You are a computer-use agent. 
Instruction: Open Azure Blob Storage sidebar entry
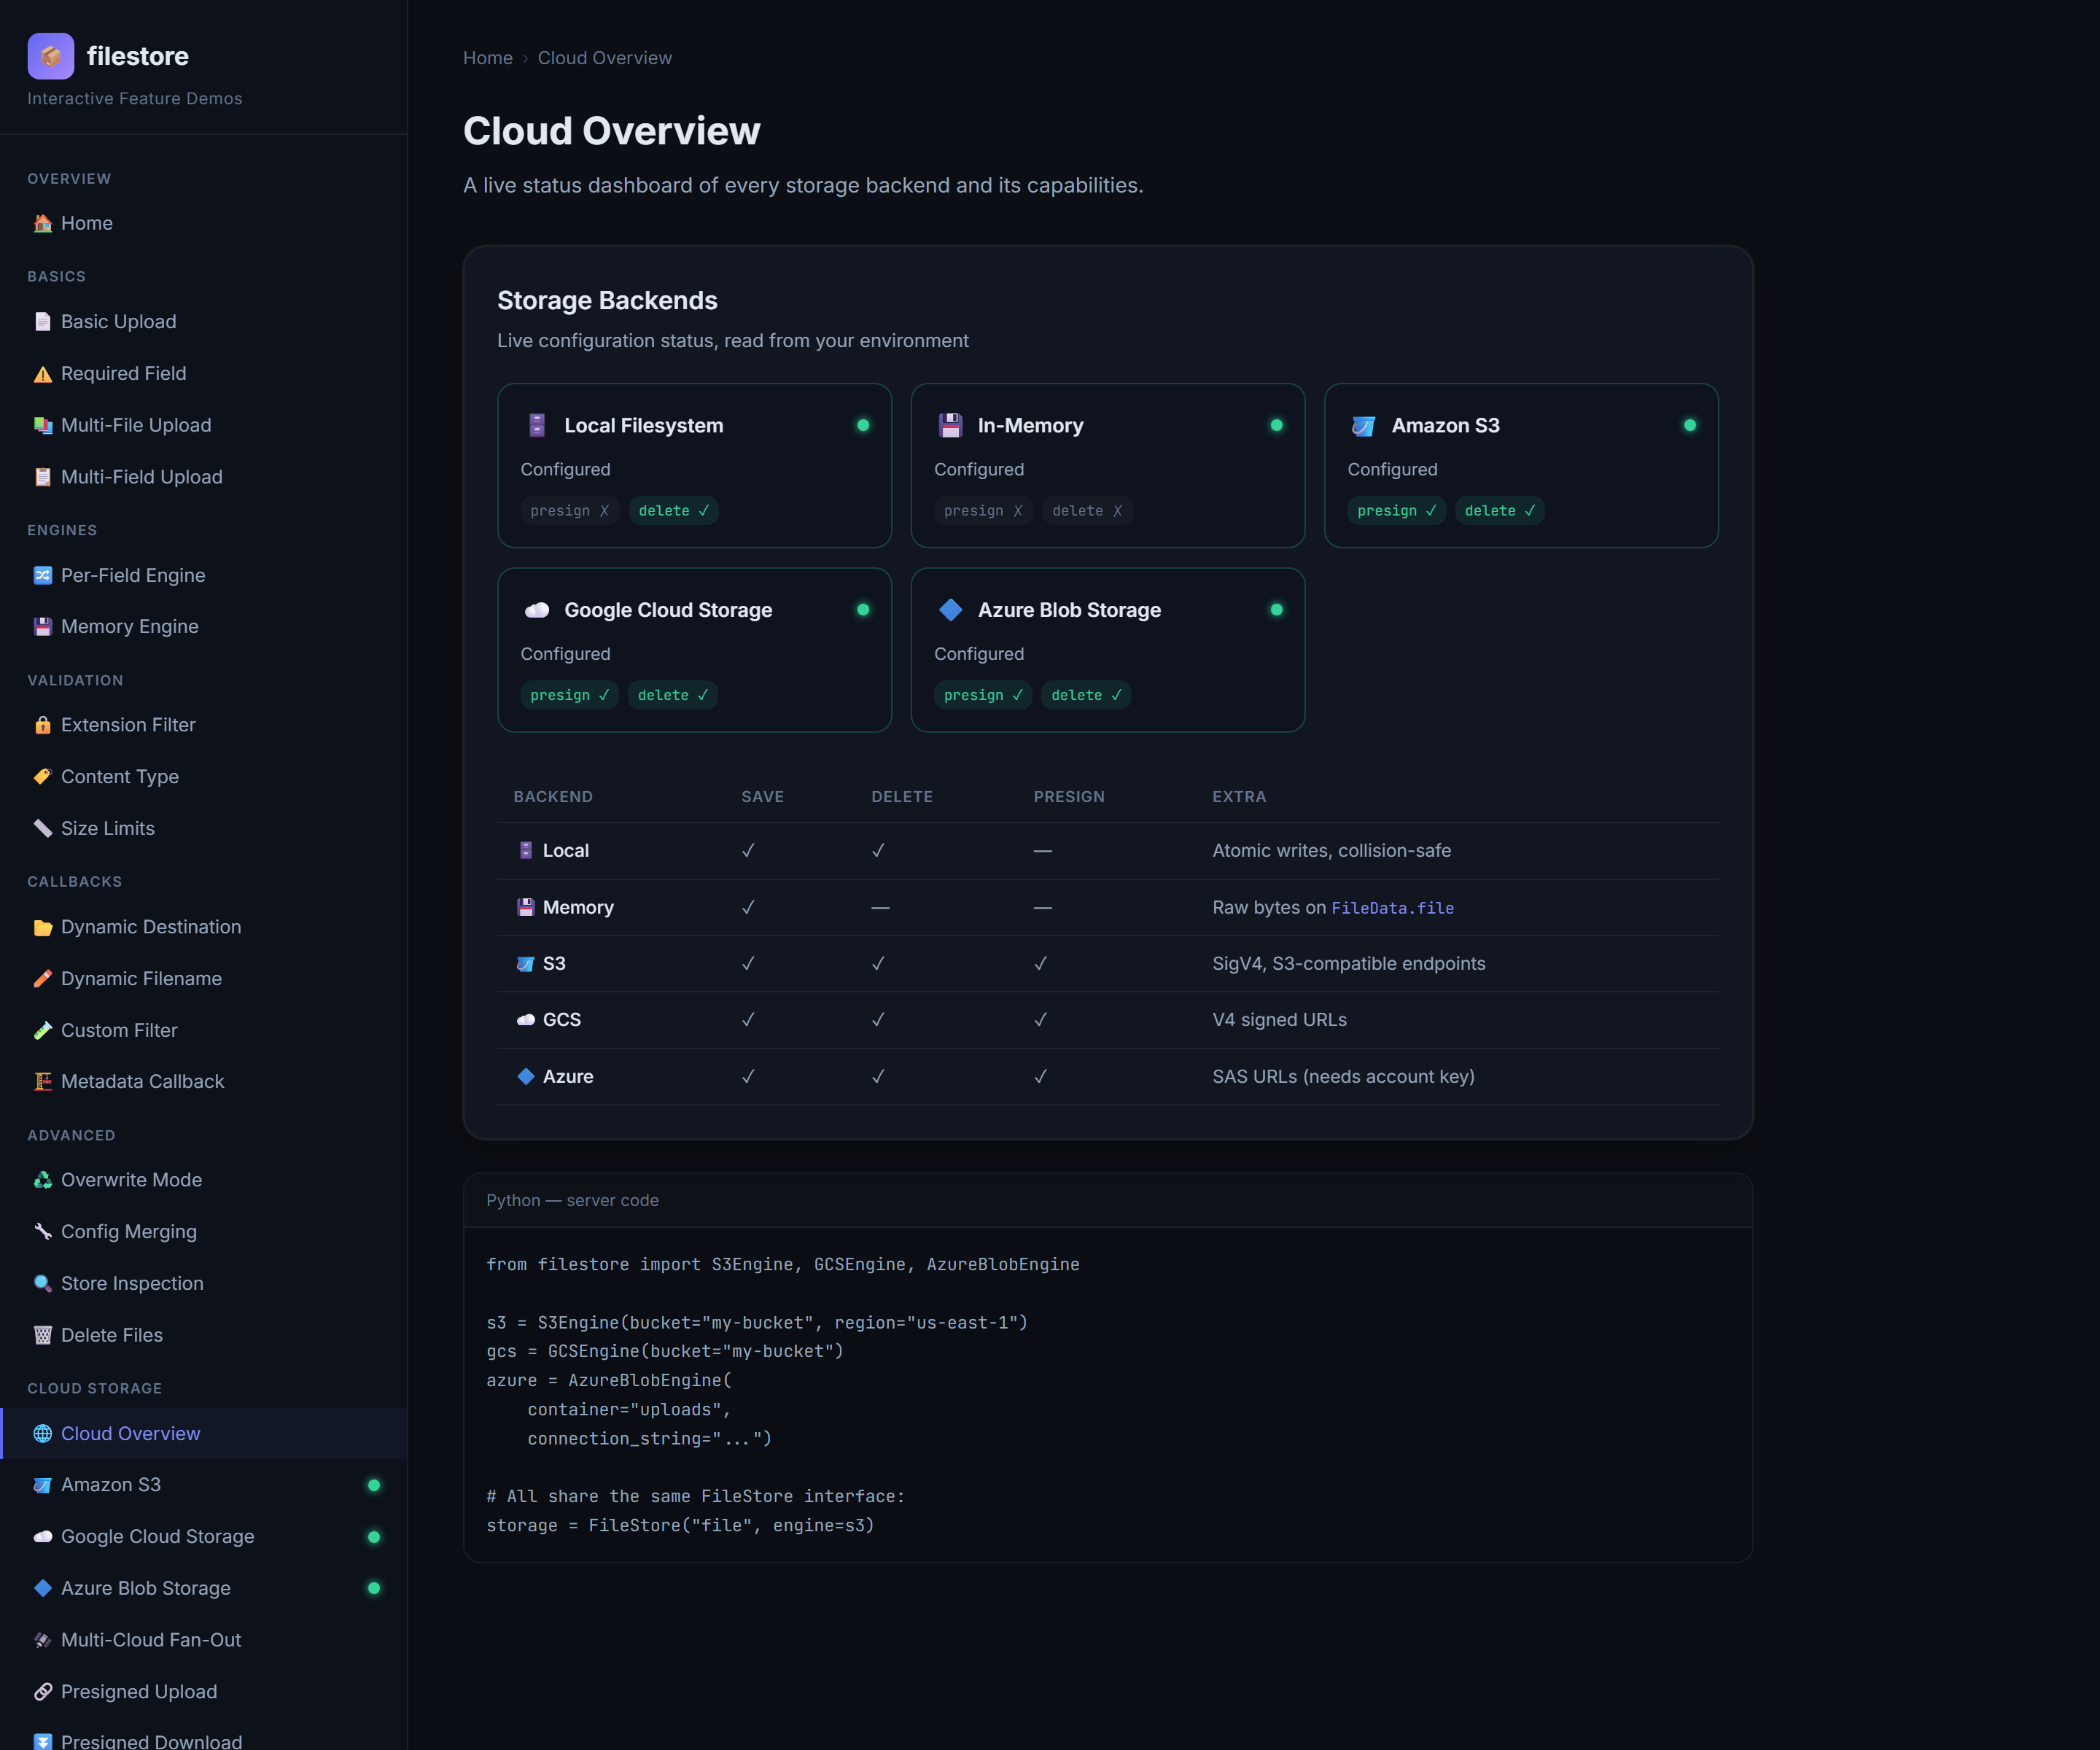204,1588
